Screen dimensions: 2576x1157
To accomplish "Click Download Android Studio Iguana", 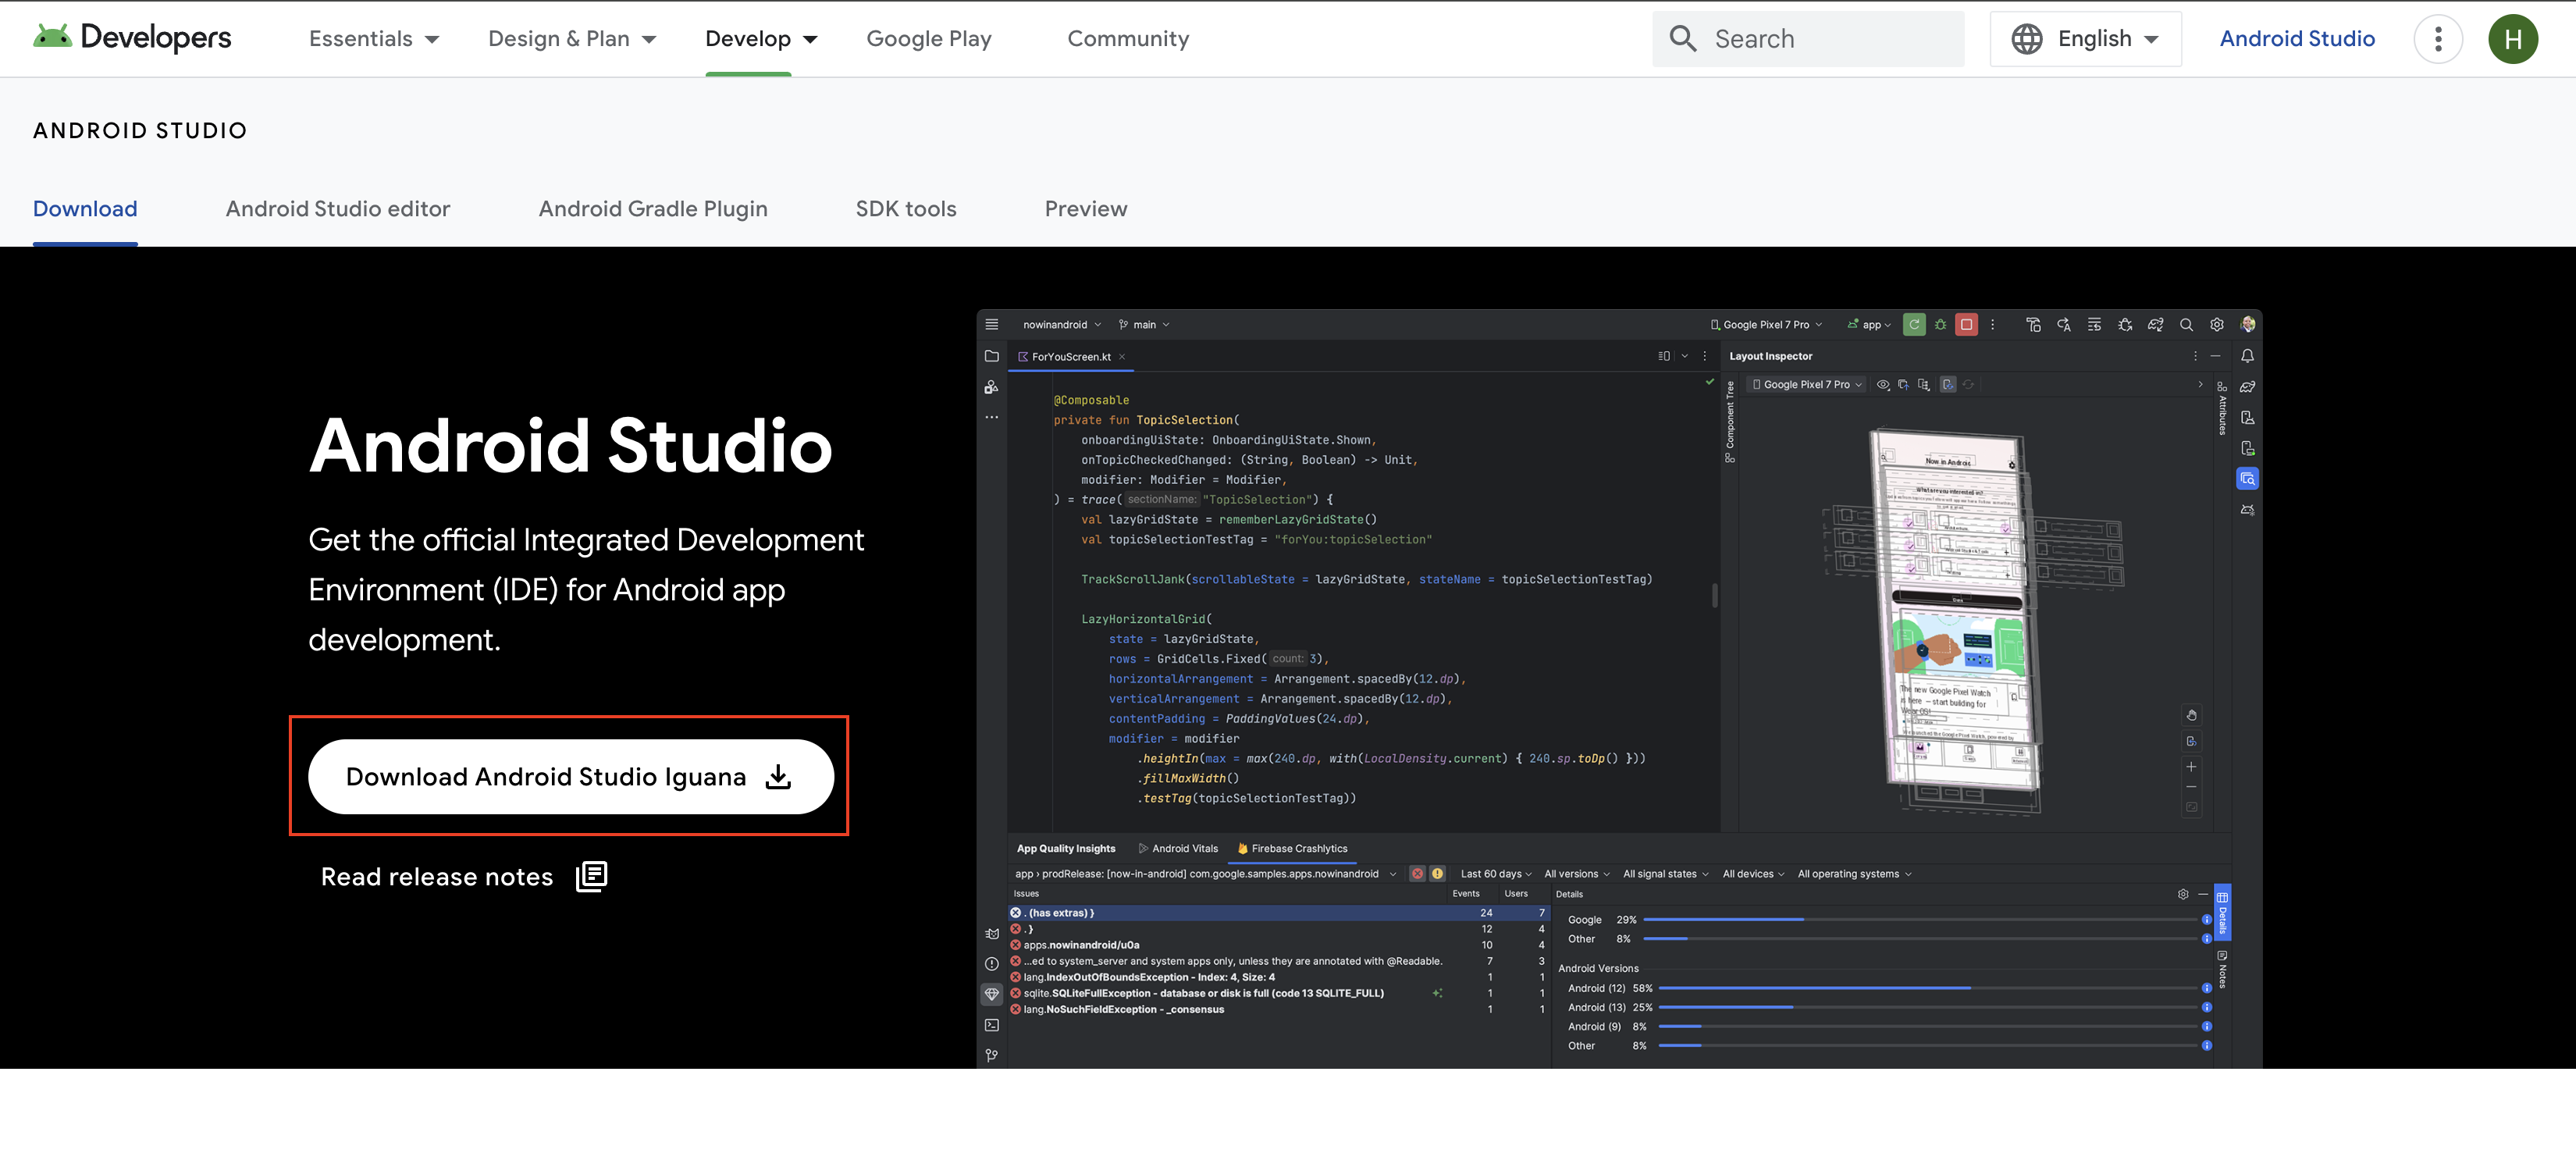I will tap(570, 777).
